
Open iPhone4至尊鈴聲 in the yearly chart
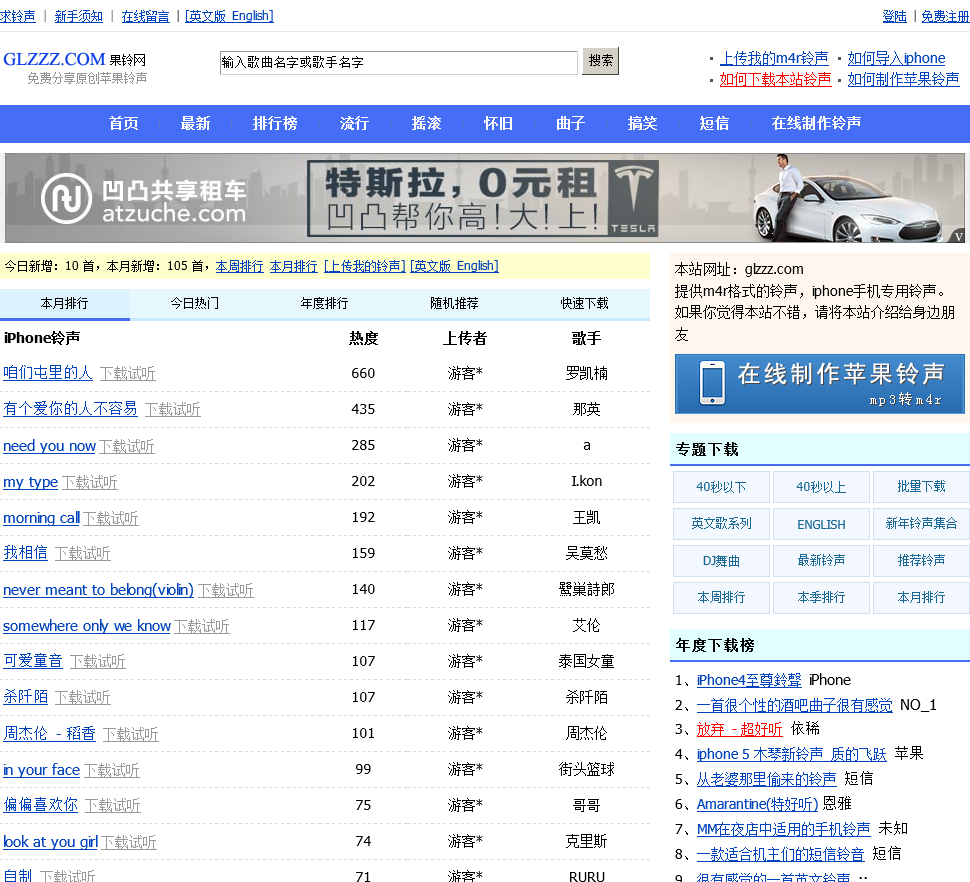[749, 680]
